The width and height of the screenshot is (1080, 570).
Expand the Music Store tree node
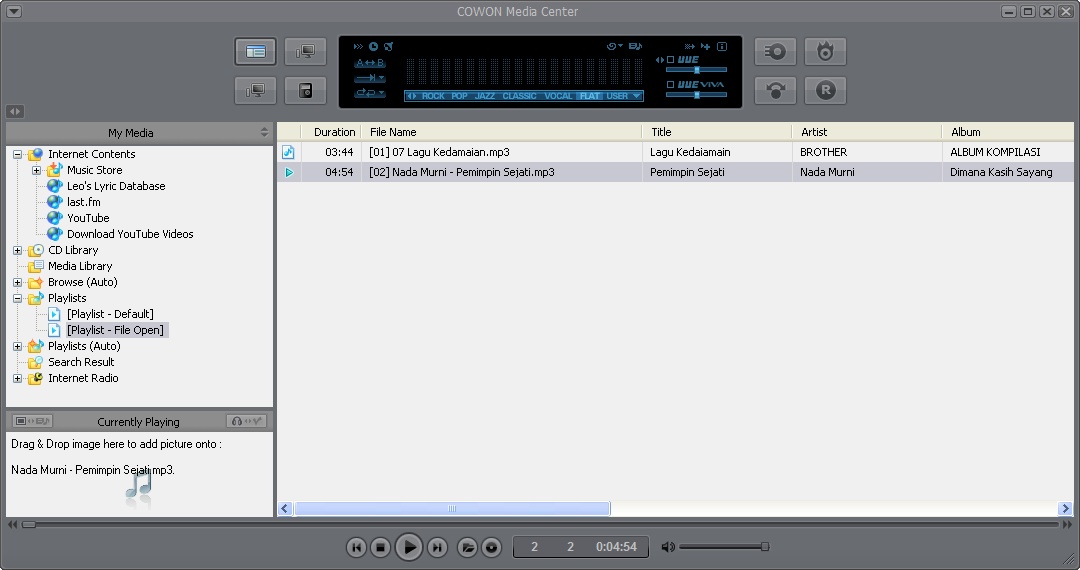click(37, 170)
